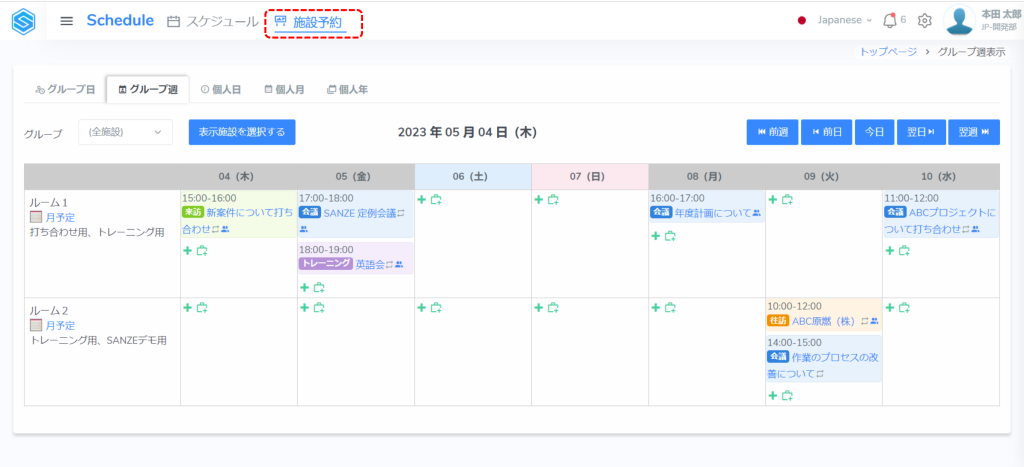Switch to the 個人月 tab
Image resolution: width=1024 pixels, height=467 pixels.
(287, 90)
